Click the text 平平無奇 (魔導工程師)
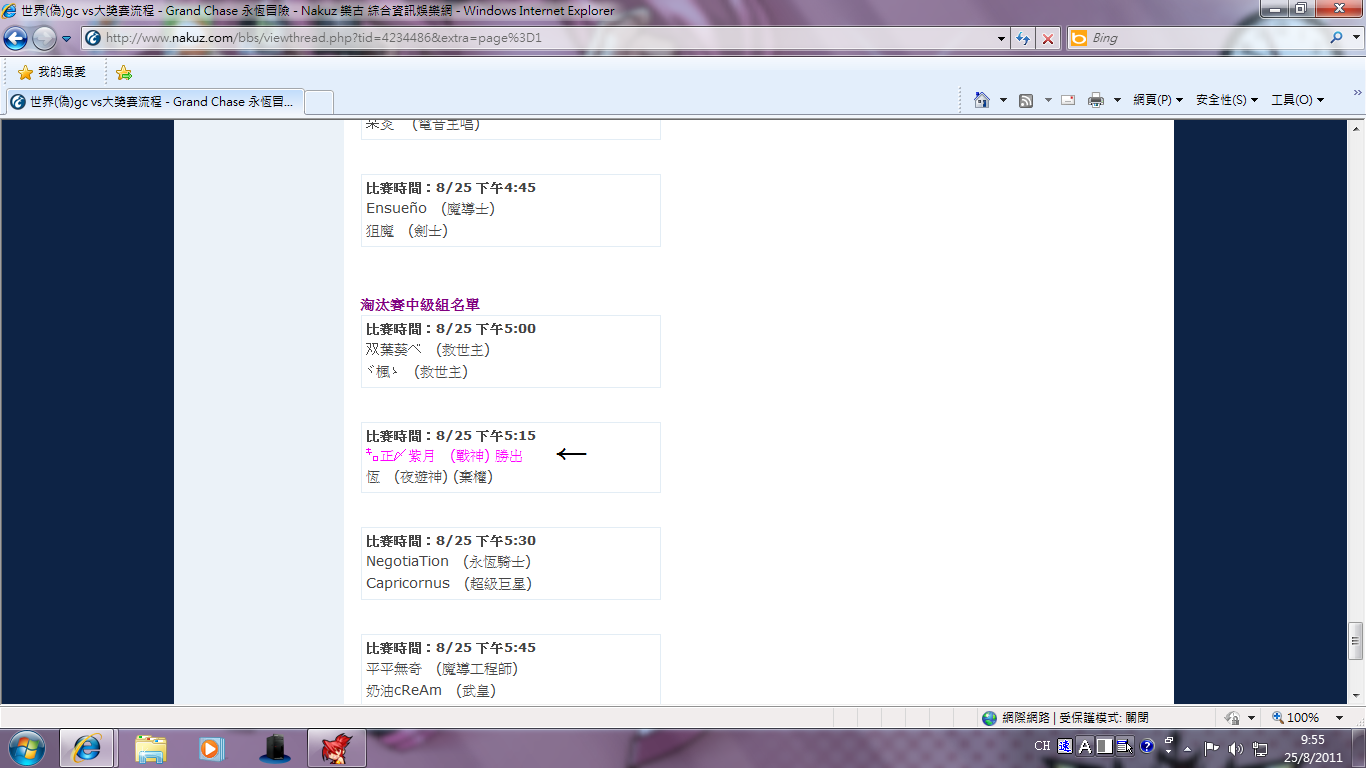The height and width of the screenshot is (768, 1366). tap(443, 669)
